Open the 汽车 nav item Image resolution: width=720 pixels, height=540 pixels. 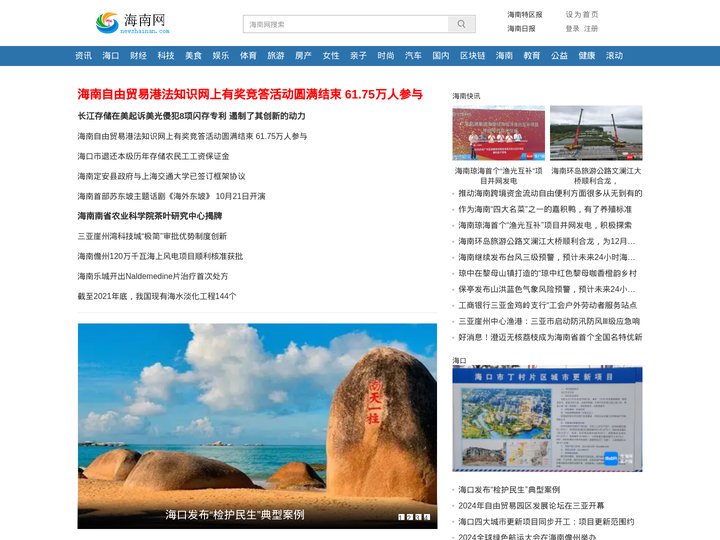coord(413,56)
